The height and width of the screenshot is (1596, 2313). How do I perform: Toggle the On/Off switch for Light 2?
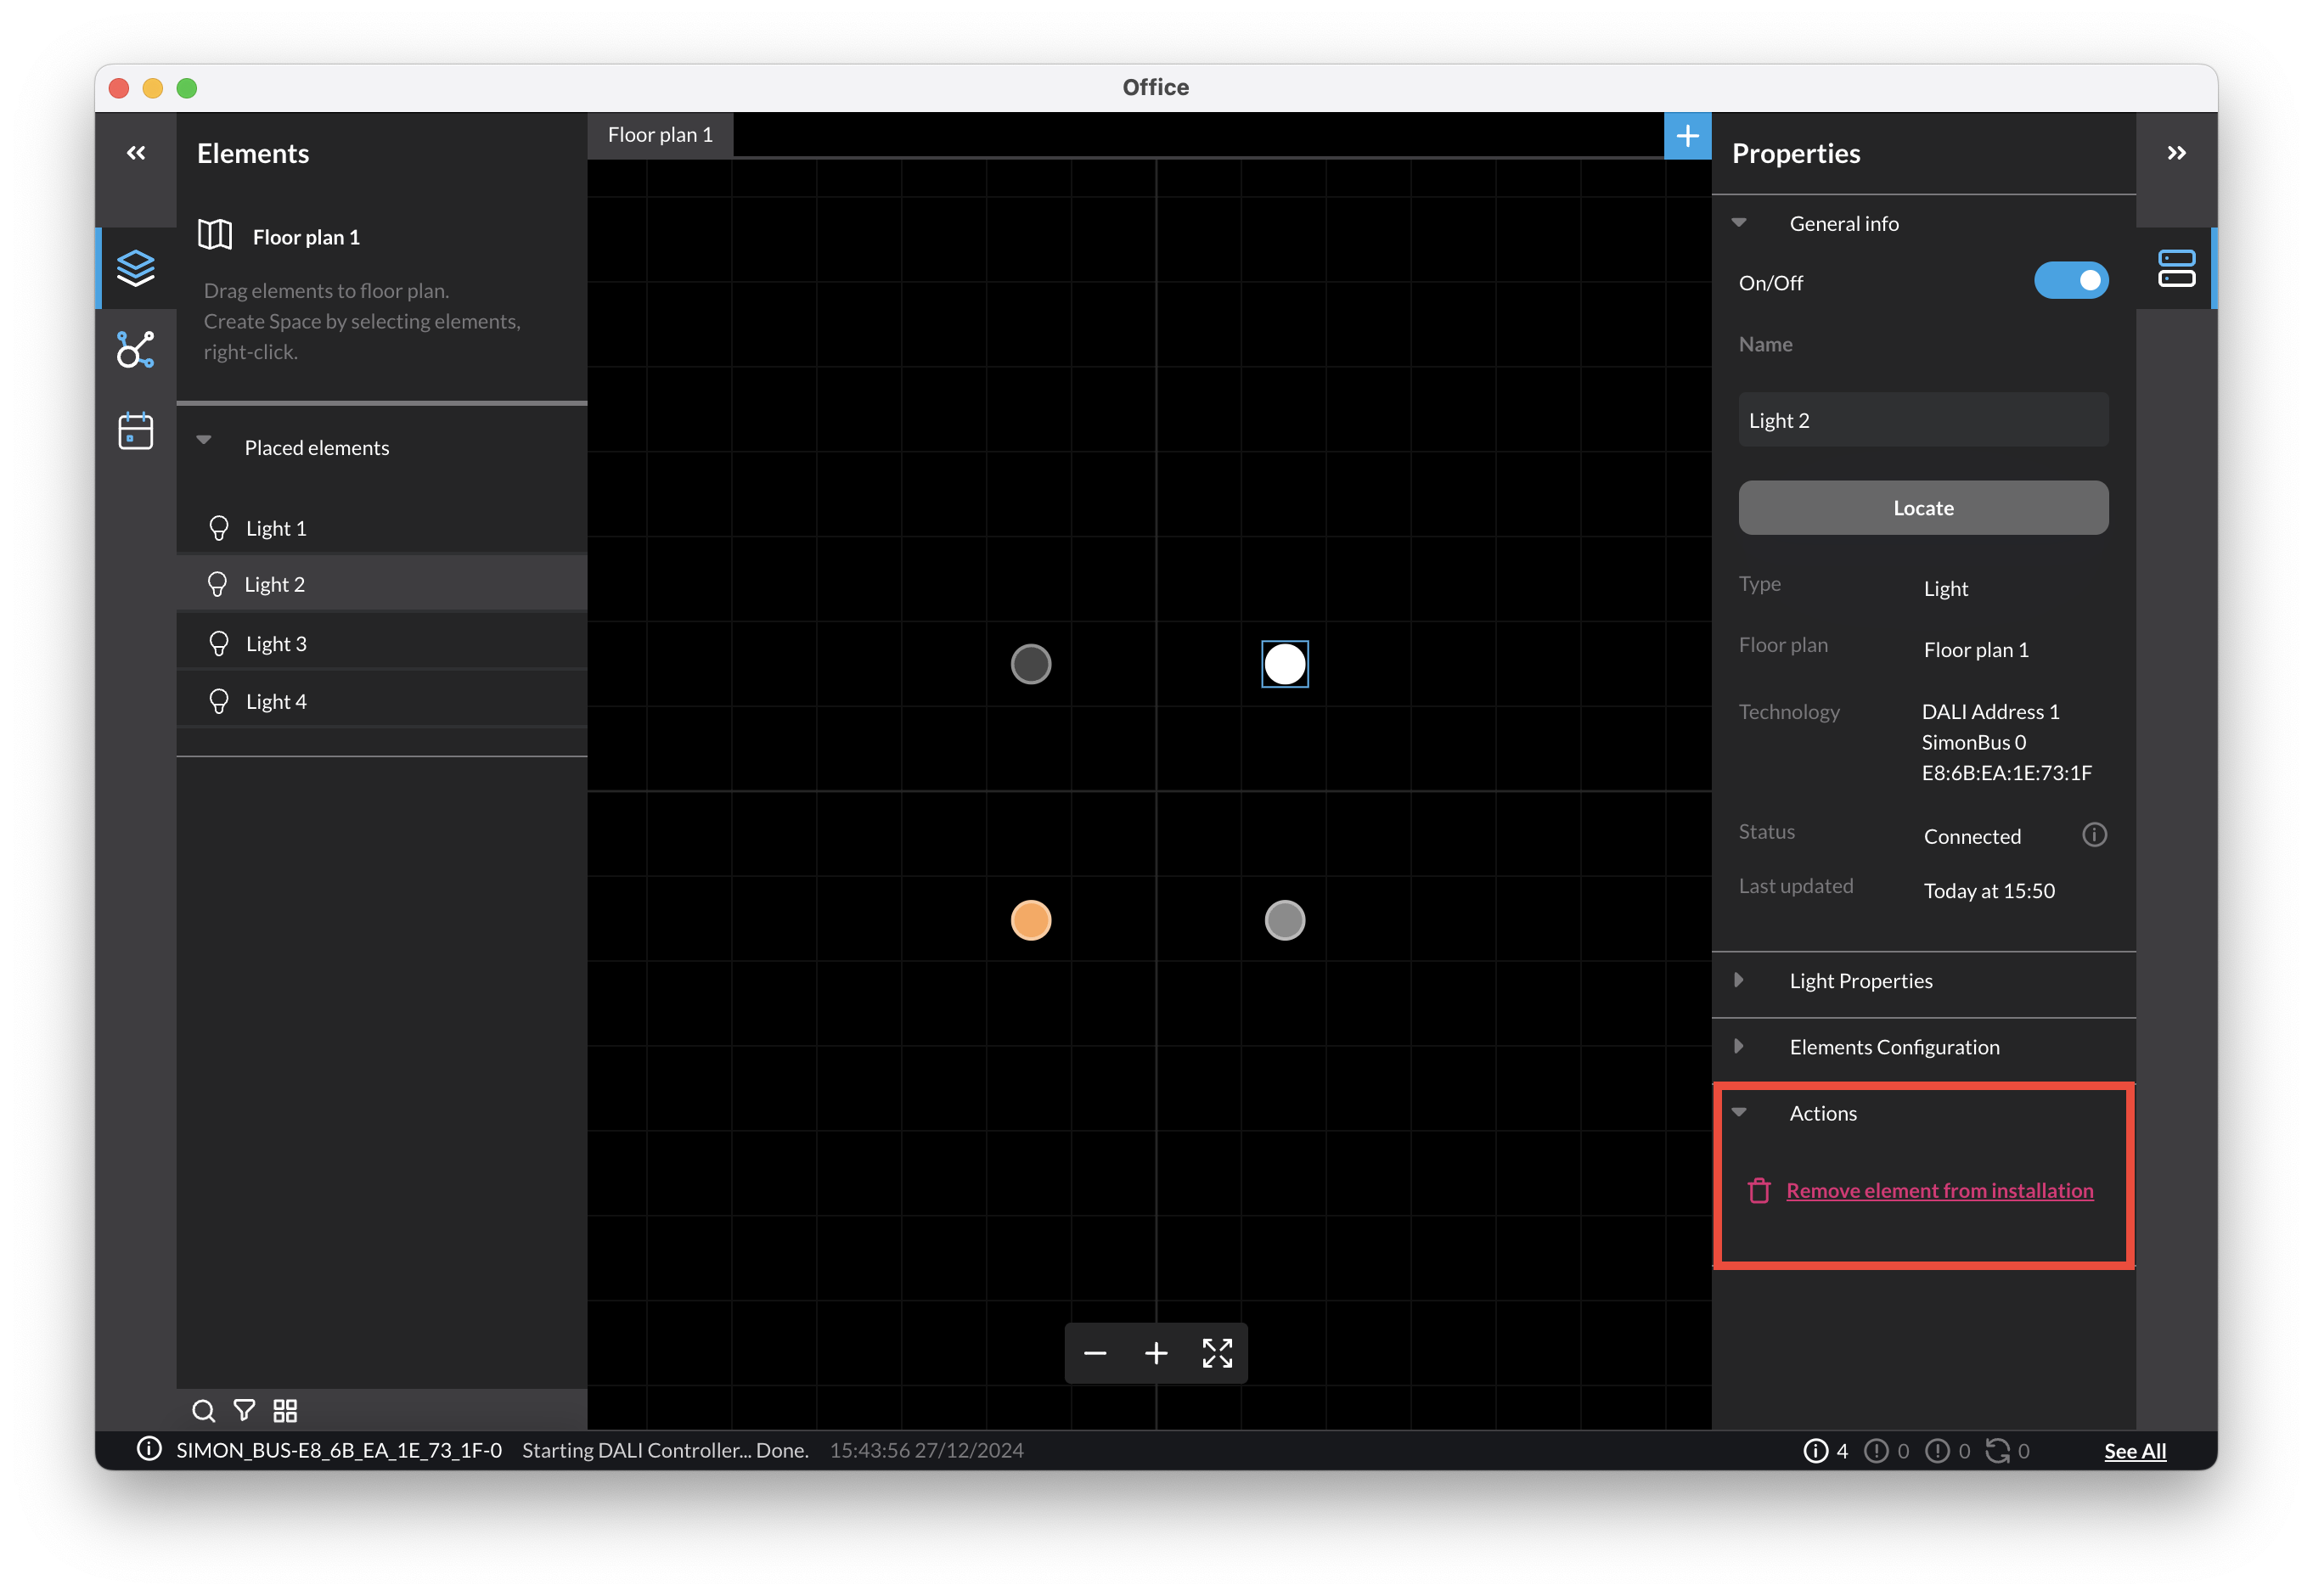pos(2071,281)
